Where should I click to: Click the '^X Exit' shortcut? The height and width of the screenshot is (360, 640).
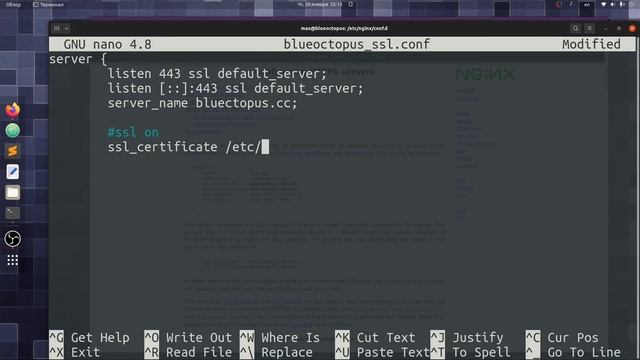click(75, 352)
